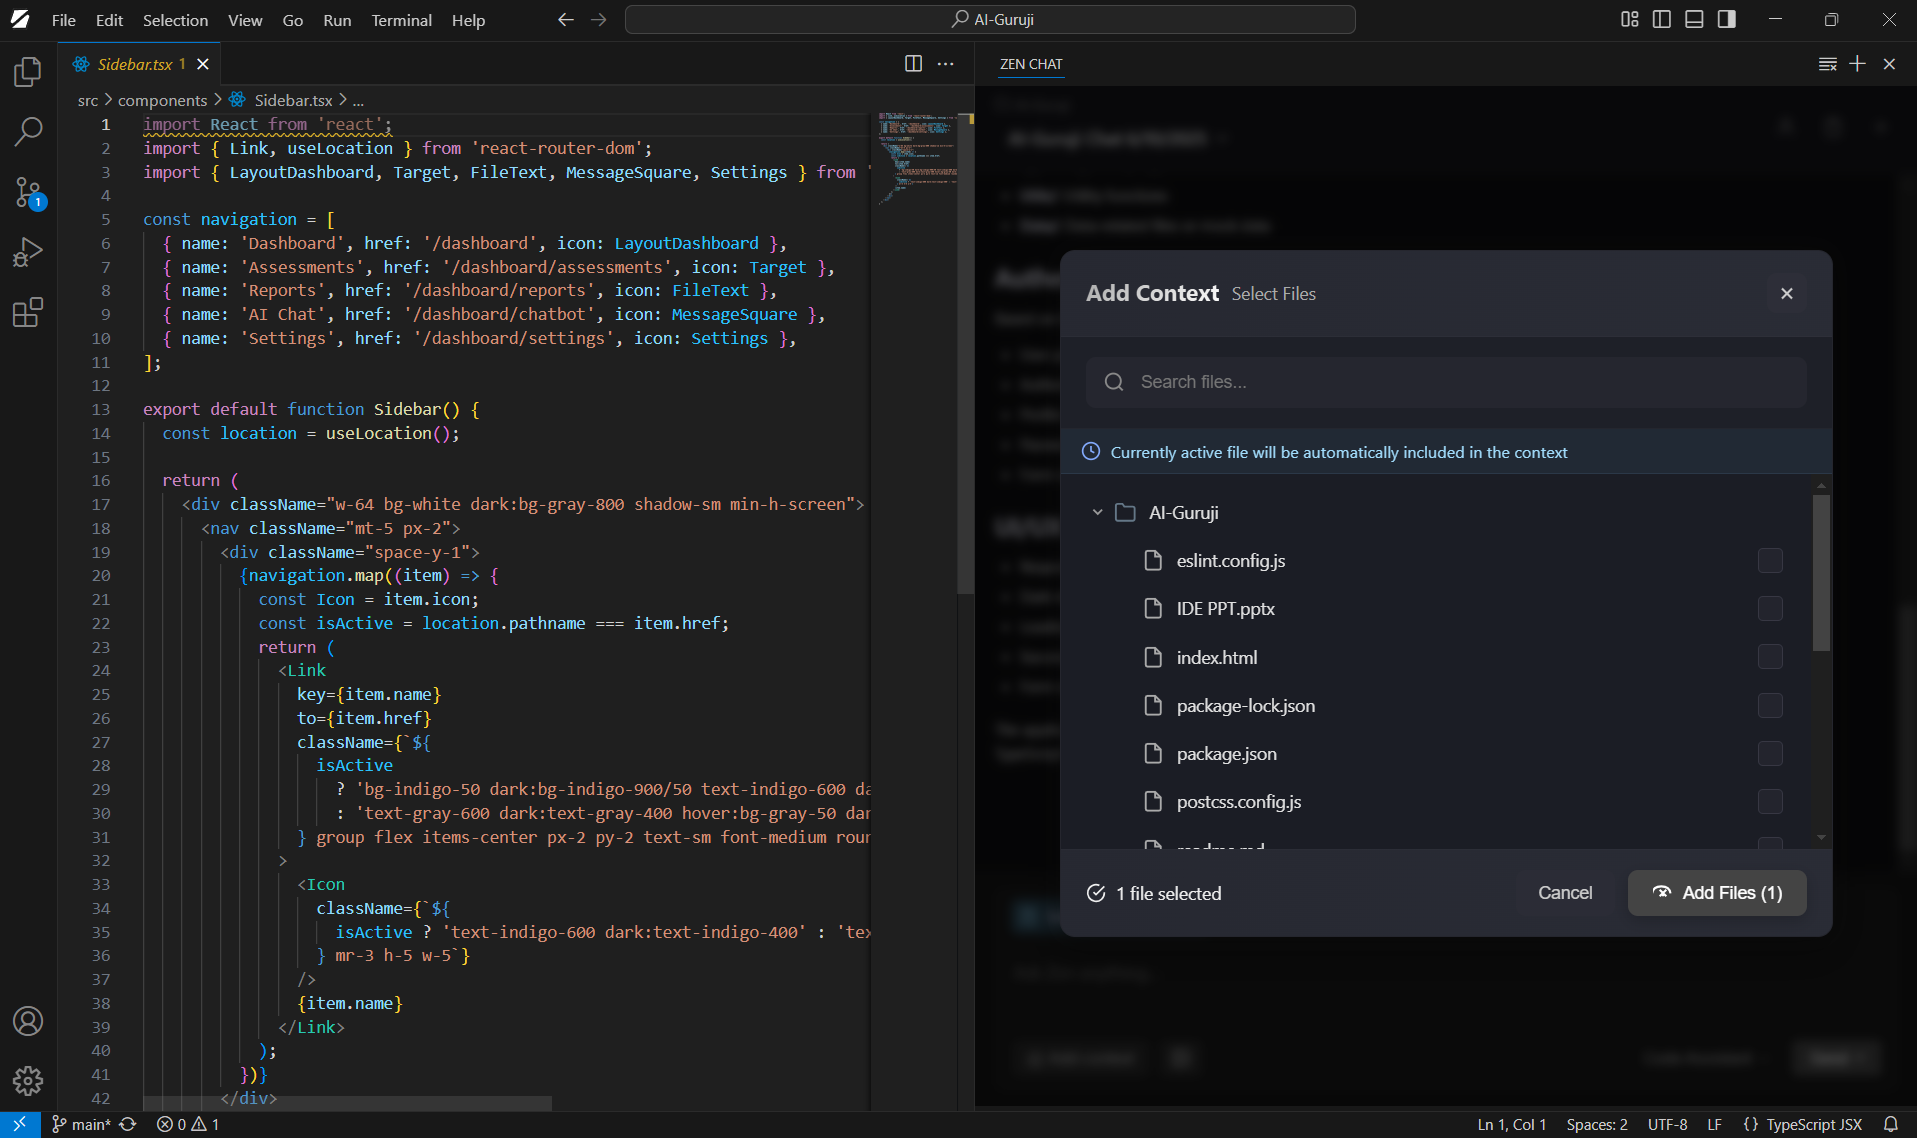Toggle the secondary side bar layout icon

(x=1727, y=19)
